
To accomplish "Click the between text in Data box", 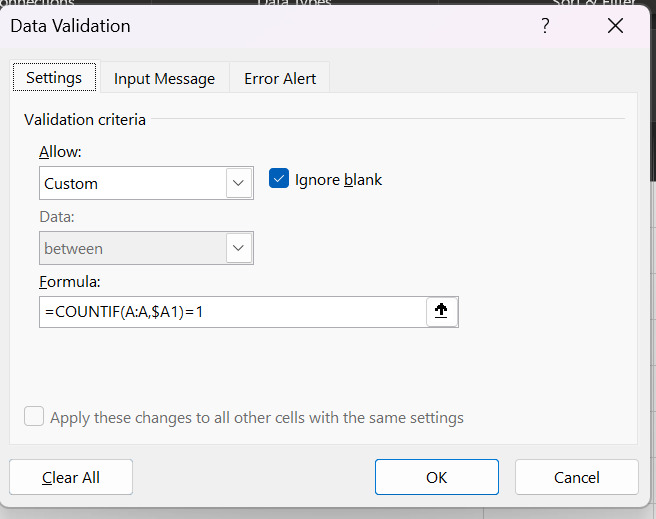I will click(73, 248).
